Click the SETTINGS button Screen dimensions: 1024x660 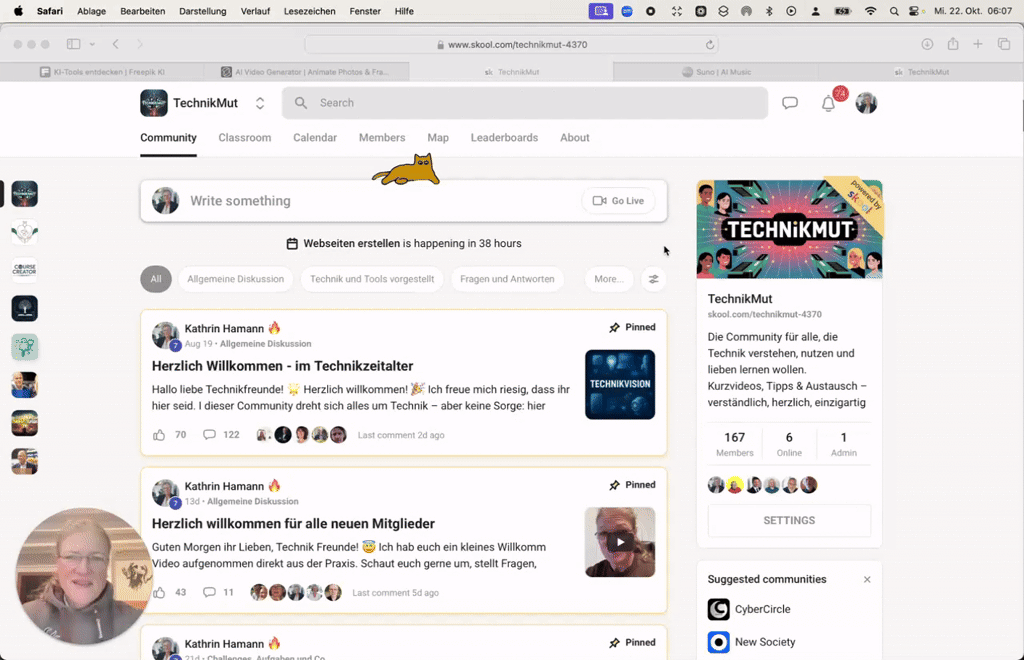[788, 520]
